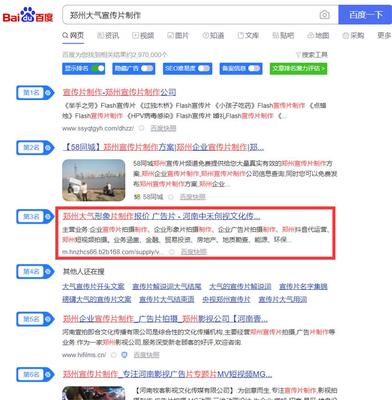This screenshot has width=392, height=400.
Task: Click related search 央视郑州宣传片
Action: (x=226, y=299)
